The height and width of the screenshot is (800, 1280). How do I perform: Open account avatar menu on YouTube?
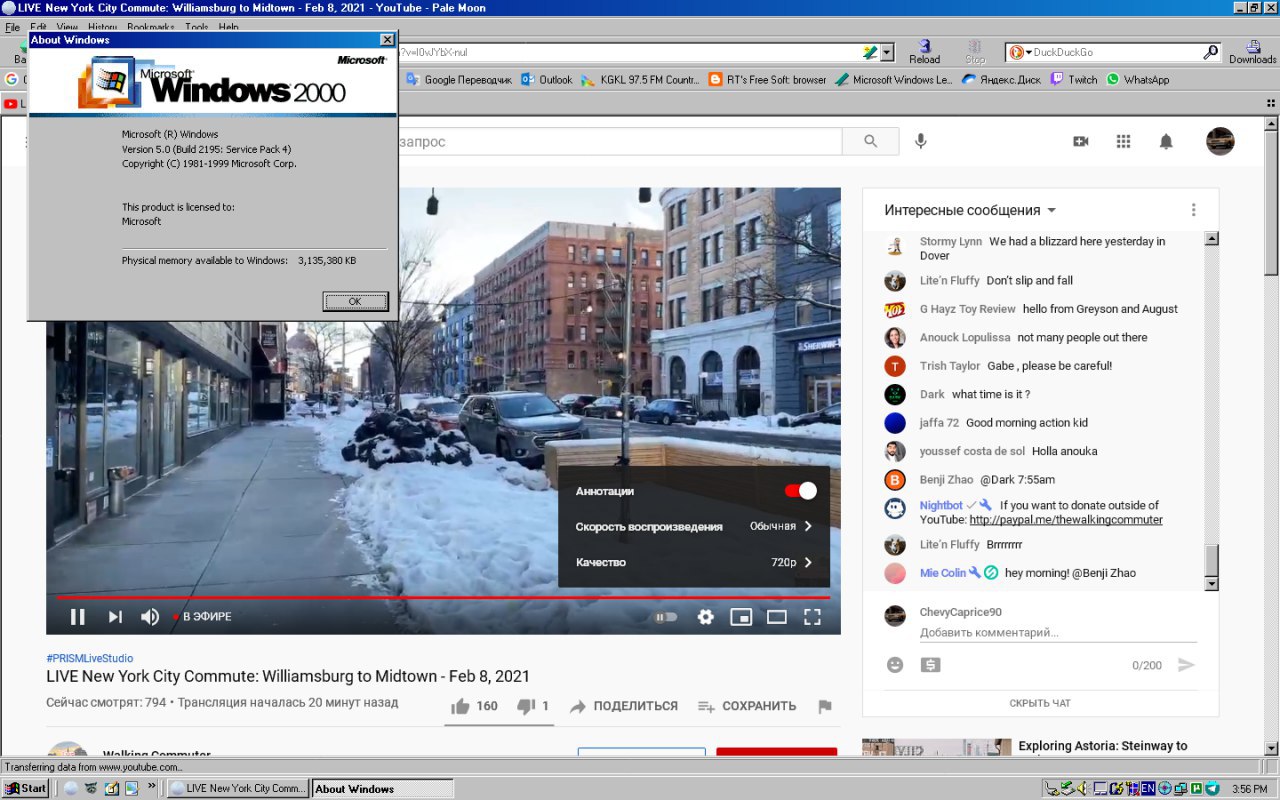(x=1220, y=142)
